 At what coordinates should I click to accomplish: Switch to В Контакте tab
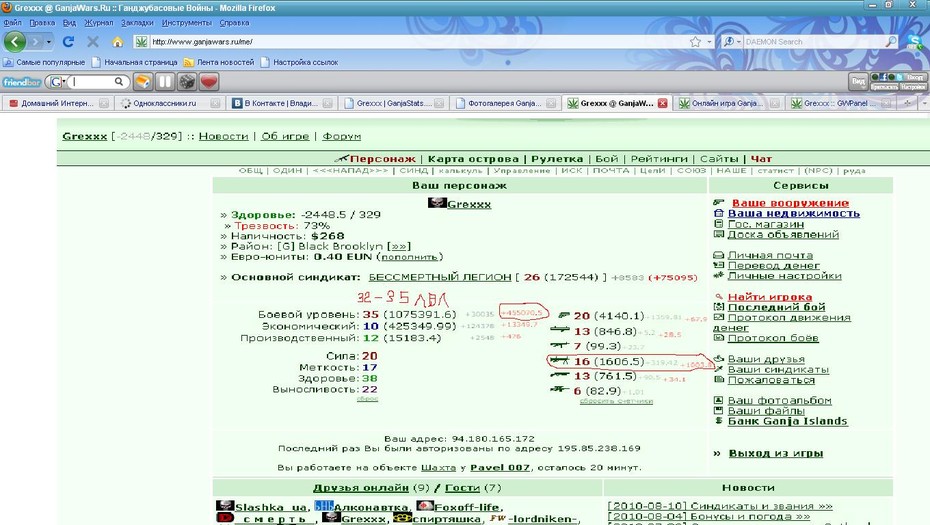[x=281, y=103]
